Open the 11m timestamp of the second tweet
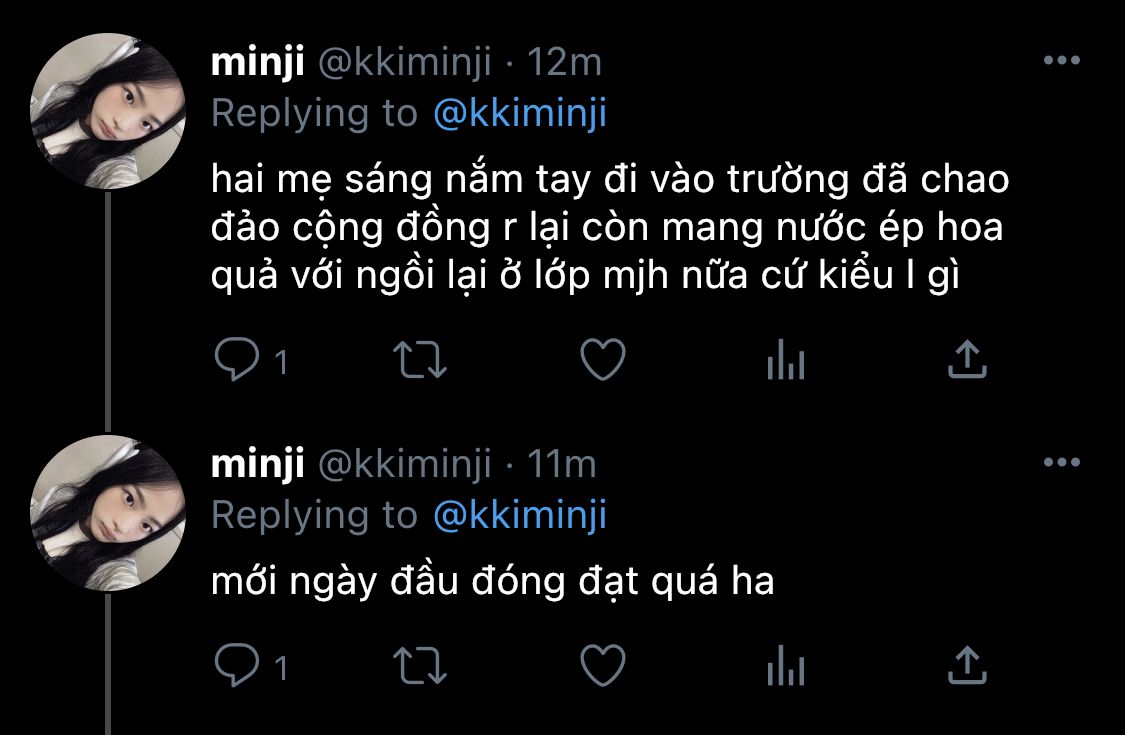 (x=562, y=464)
